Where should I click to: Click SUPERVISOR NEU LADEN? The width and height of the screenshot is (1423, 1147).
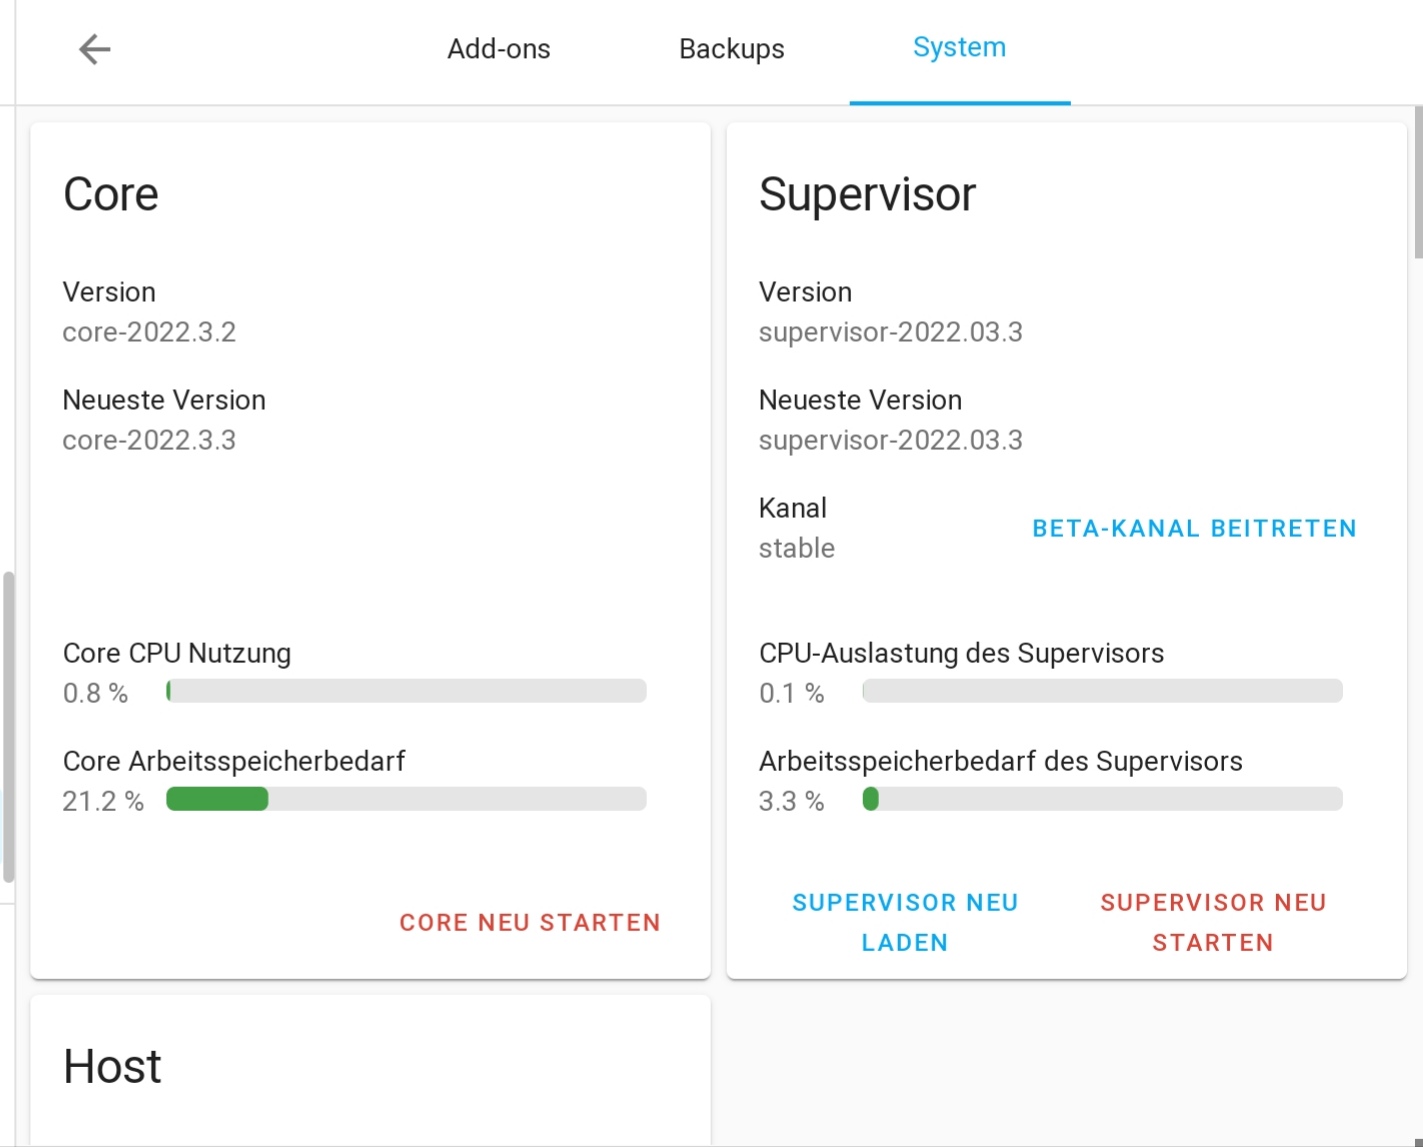tap(905, 922)
